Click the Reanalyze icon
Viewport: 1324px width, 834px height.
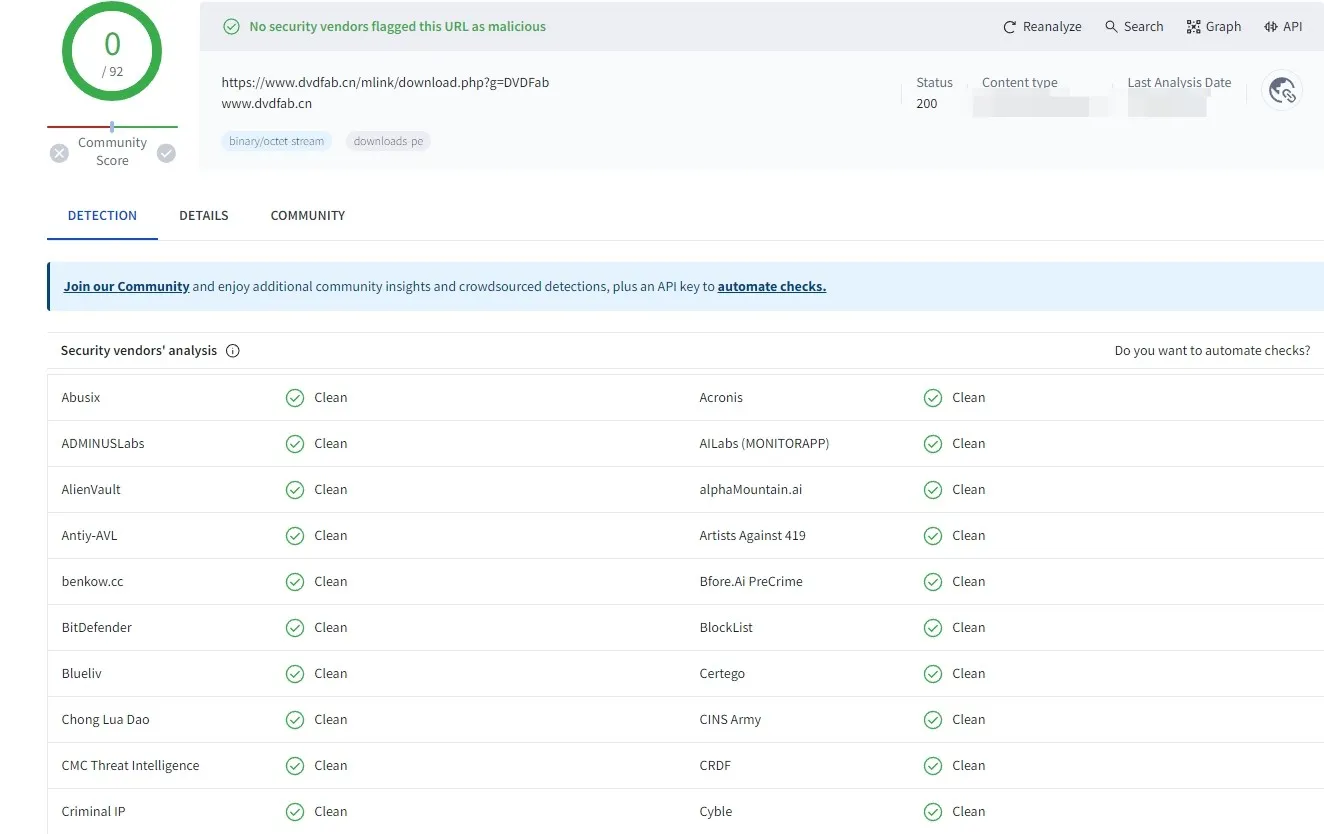(1007, 26)
